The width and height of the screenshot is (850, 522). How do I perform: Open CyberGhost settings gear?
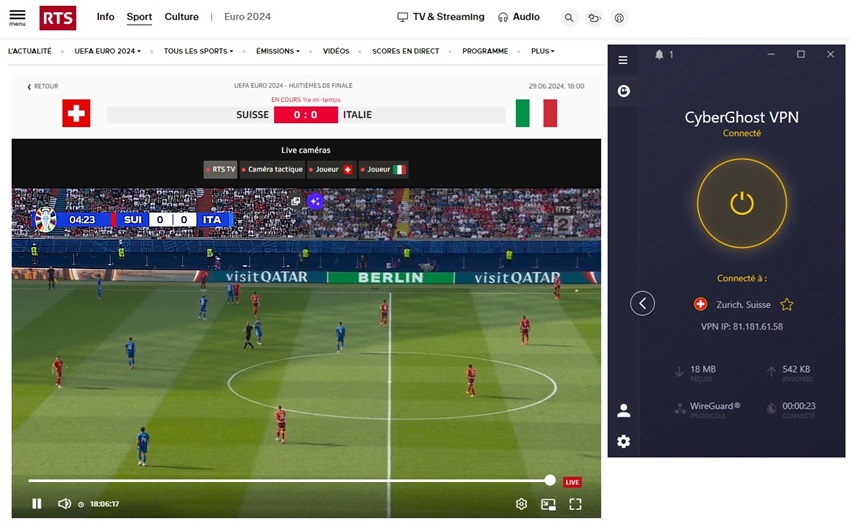click(x=623, y=441)
